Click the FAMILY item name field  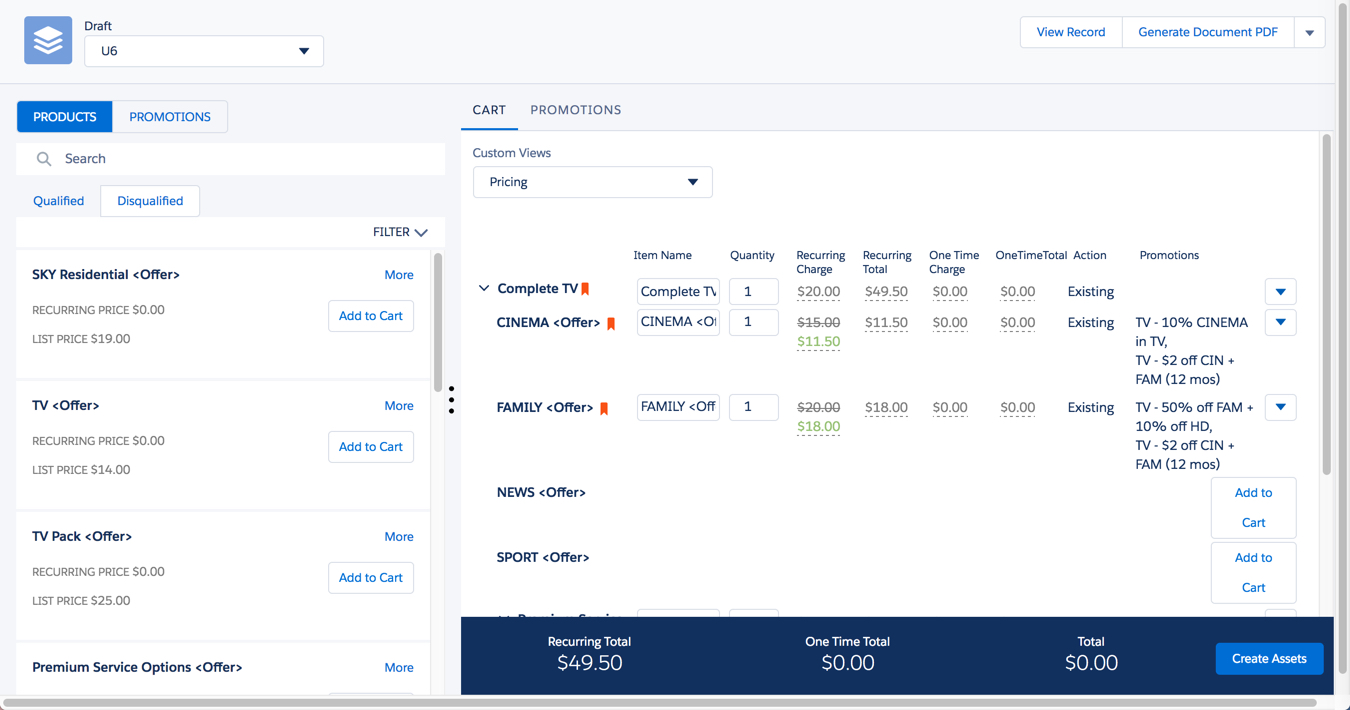pyautogui.click(x=678, y=407)
